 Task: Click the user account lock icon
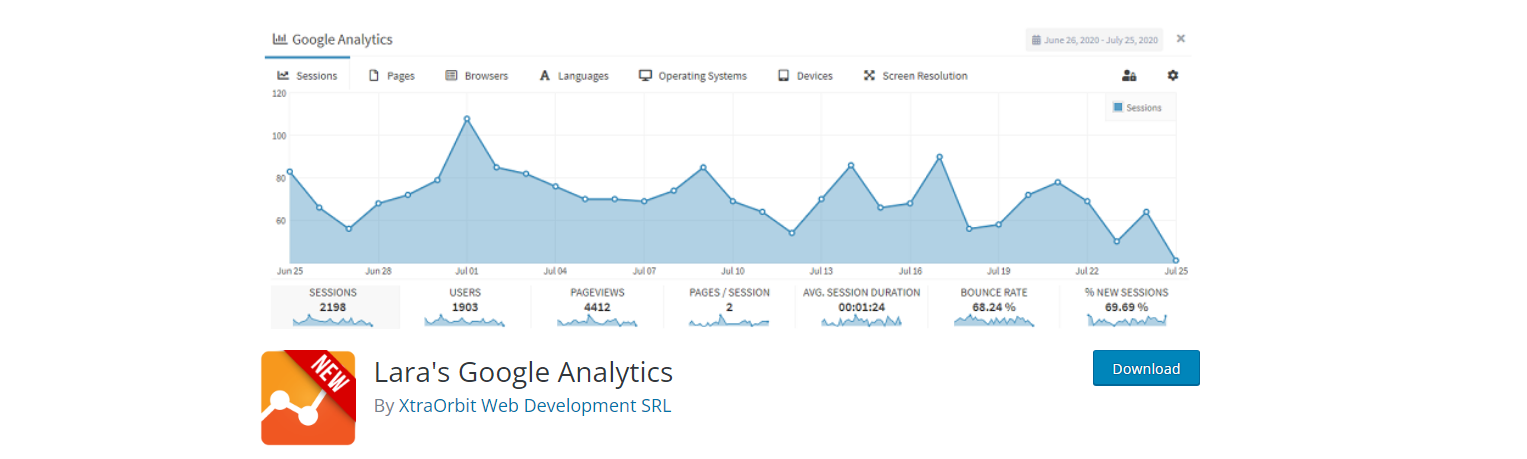click(x=1129, y=75)
